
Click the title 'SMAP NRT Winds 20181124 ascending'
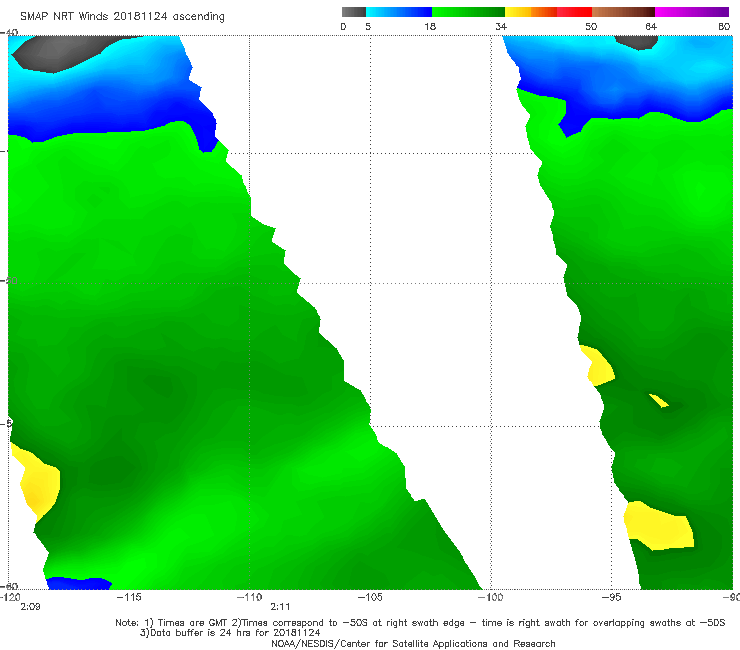click(122, 16)
